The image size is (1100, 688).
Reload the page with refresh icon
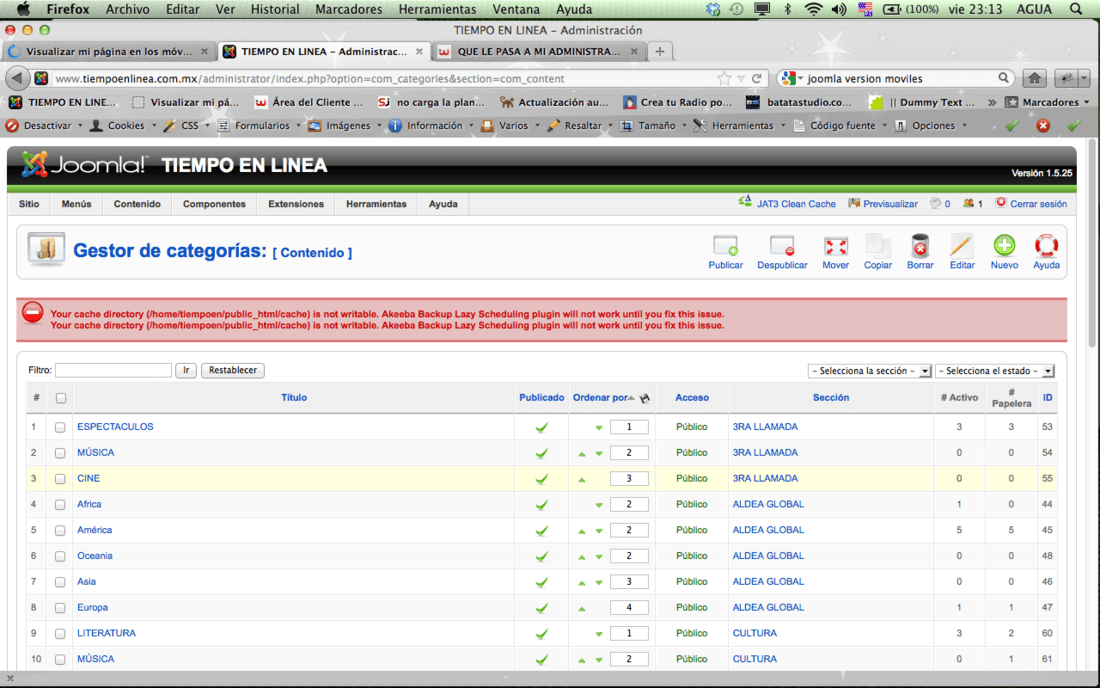coord(757,79)
